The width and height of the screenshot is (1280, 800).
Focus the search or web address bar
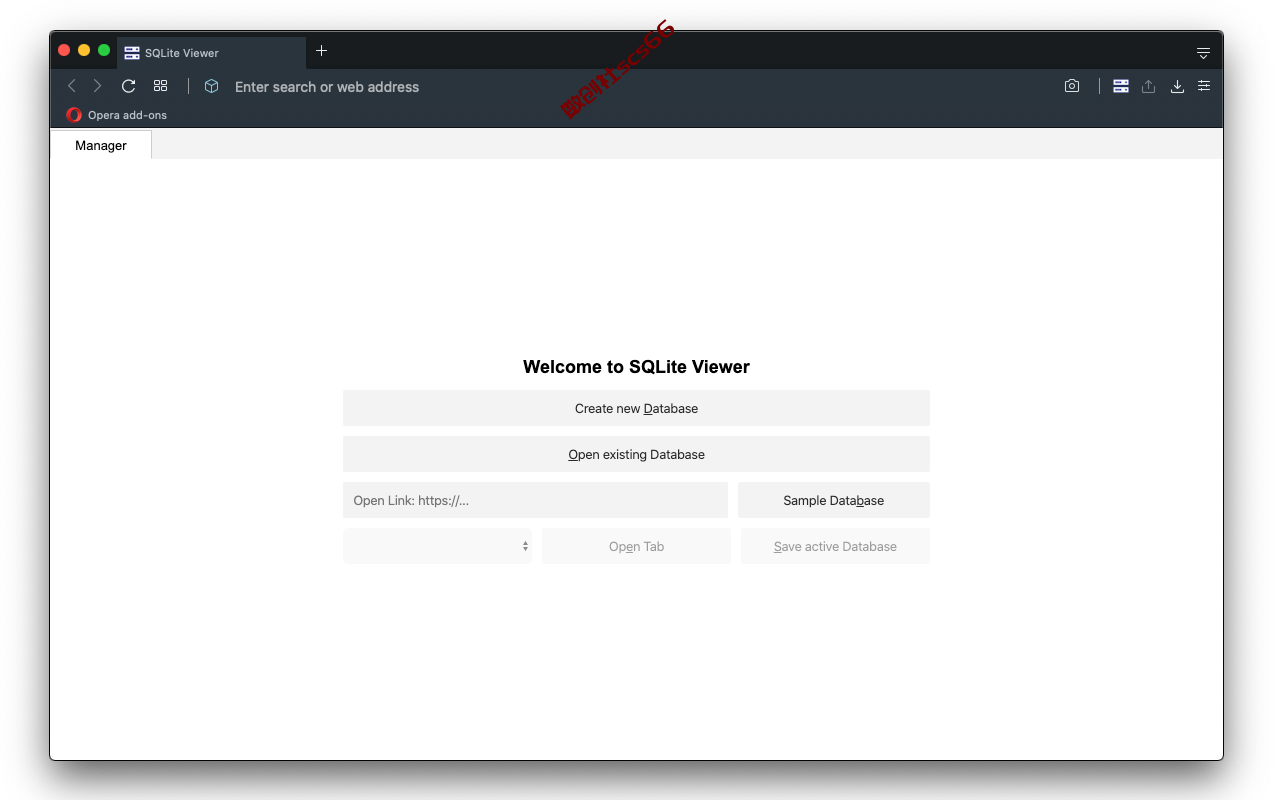(640, 87)
